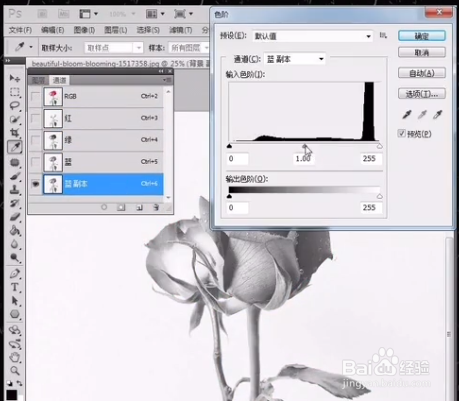Toggle visibility of 蓝 channel
The height and width of the screenshot is (401, 459).
click(36, 162)
